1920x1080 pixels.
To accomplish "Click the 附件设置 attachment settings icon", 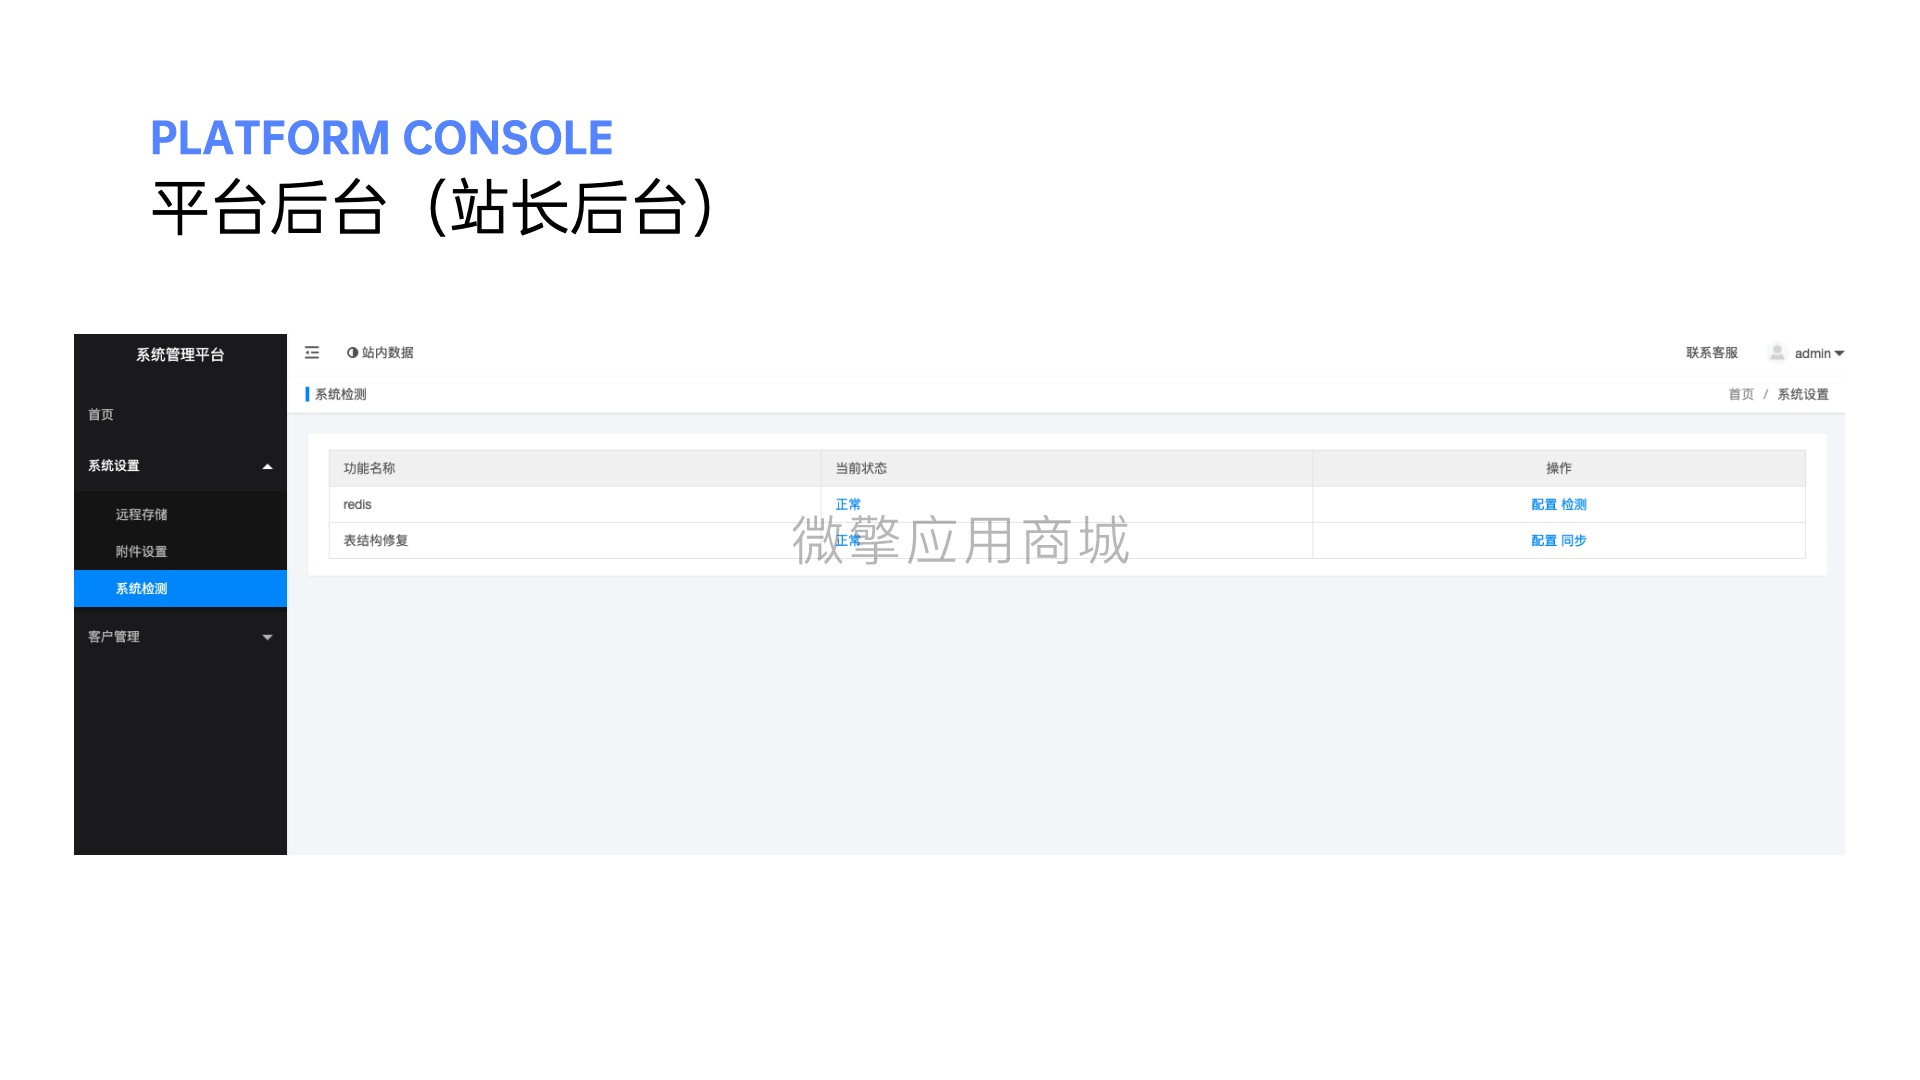I will [x=141, y=550].
